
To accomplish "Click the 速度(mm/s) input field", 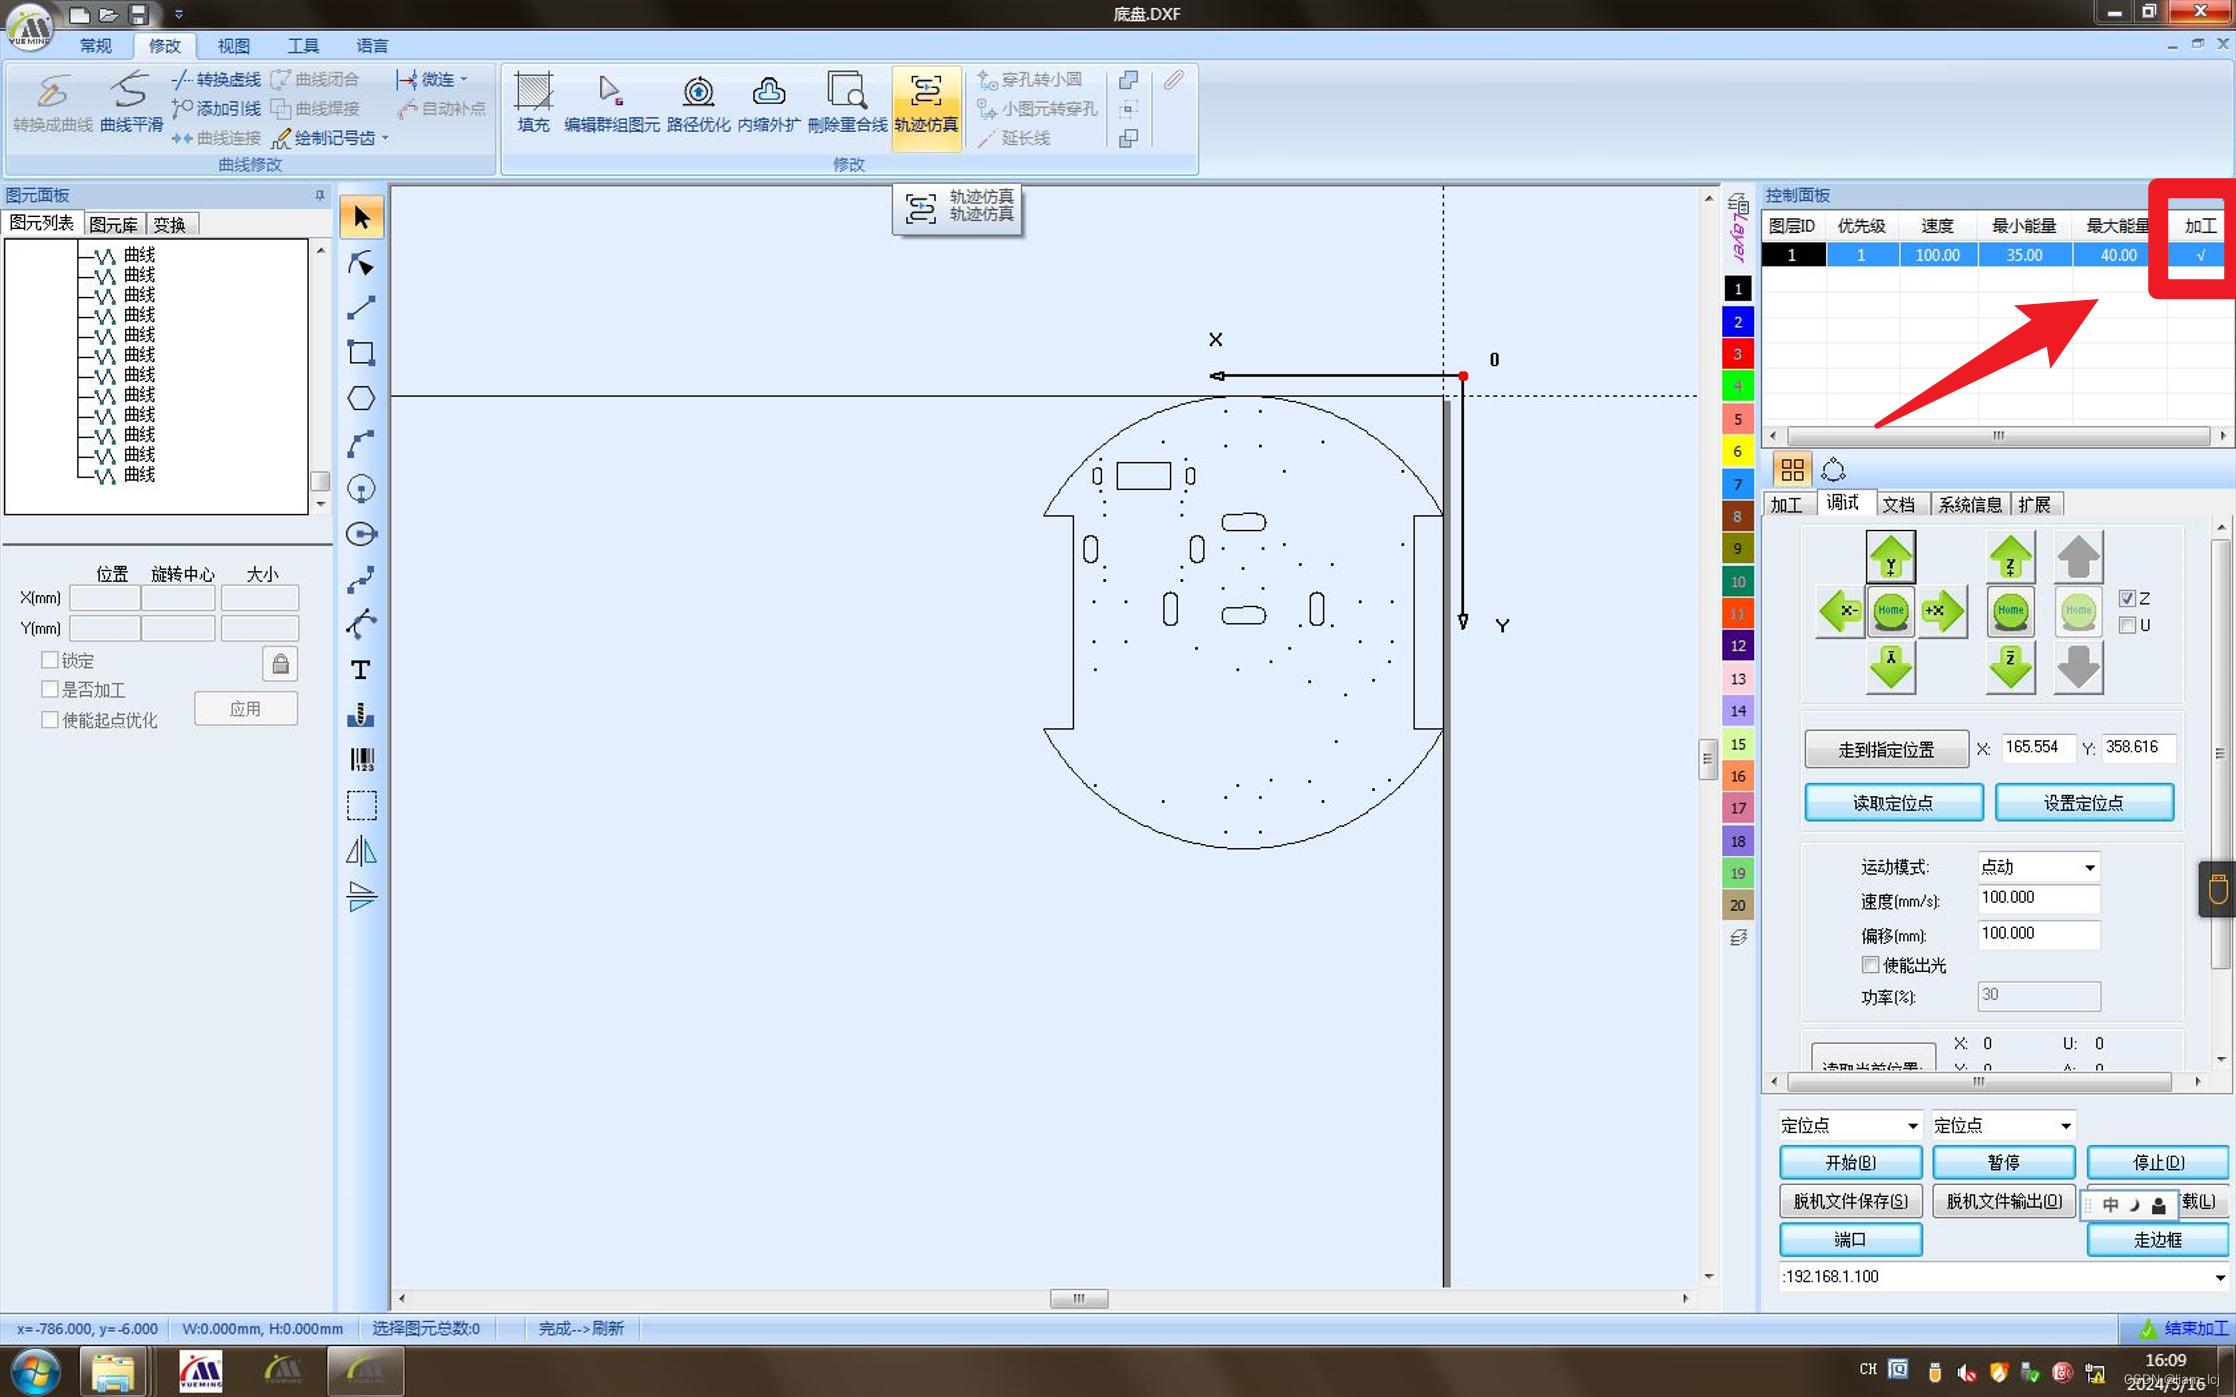I will click(2038, 898).
